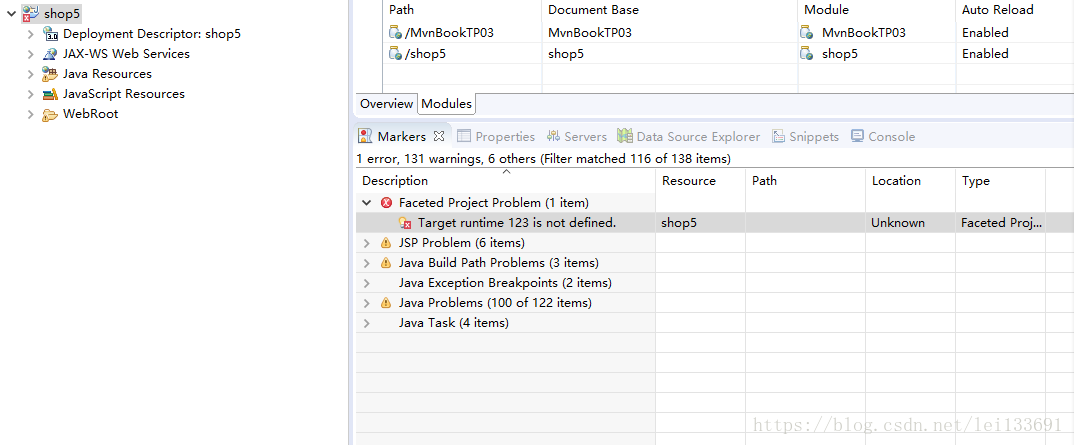
Task: Click the /shop5 path module icon
Action: click(395, 53)
